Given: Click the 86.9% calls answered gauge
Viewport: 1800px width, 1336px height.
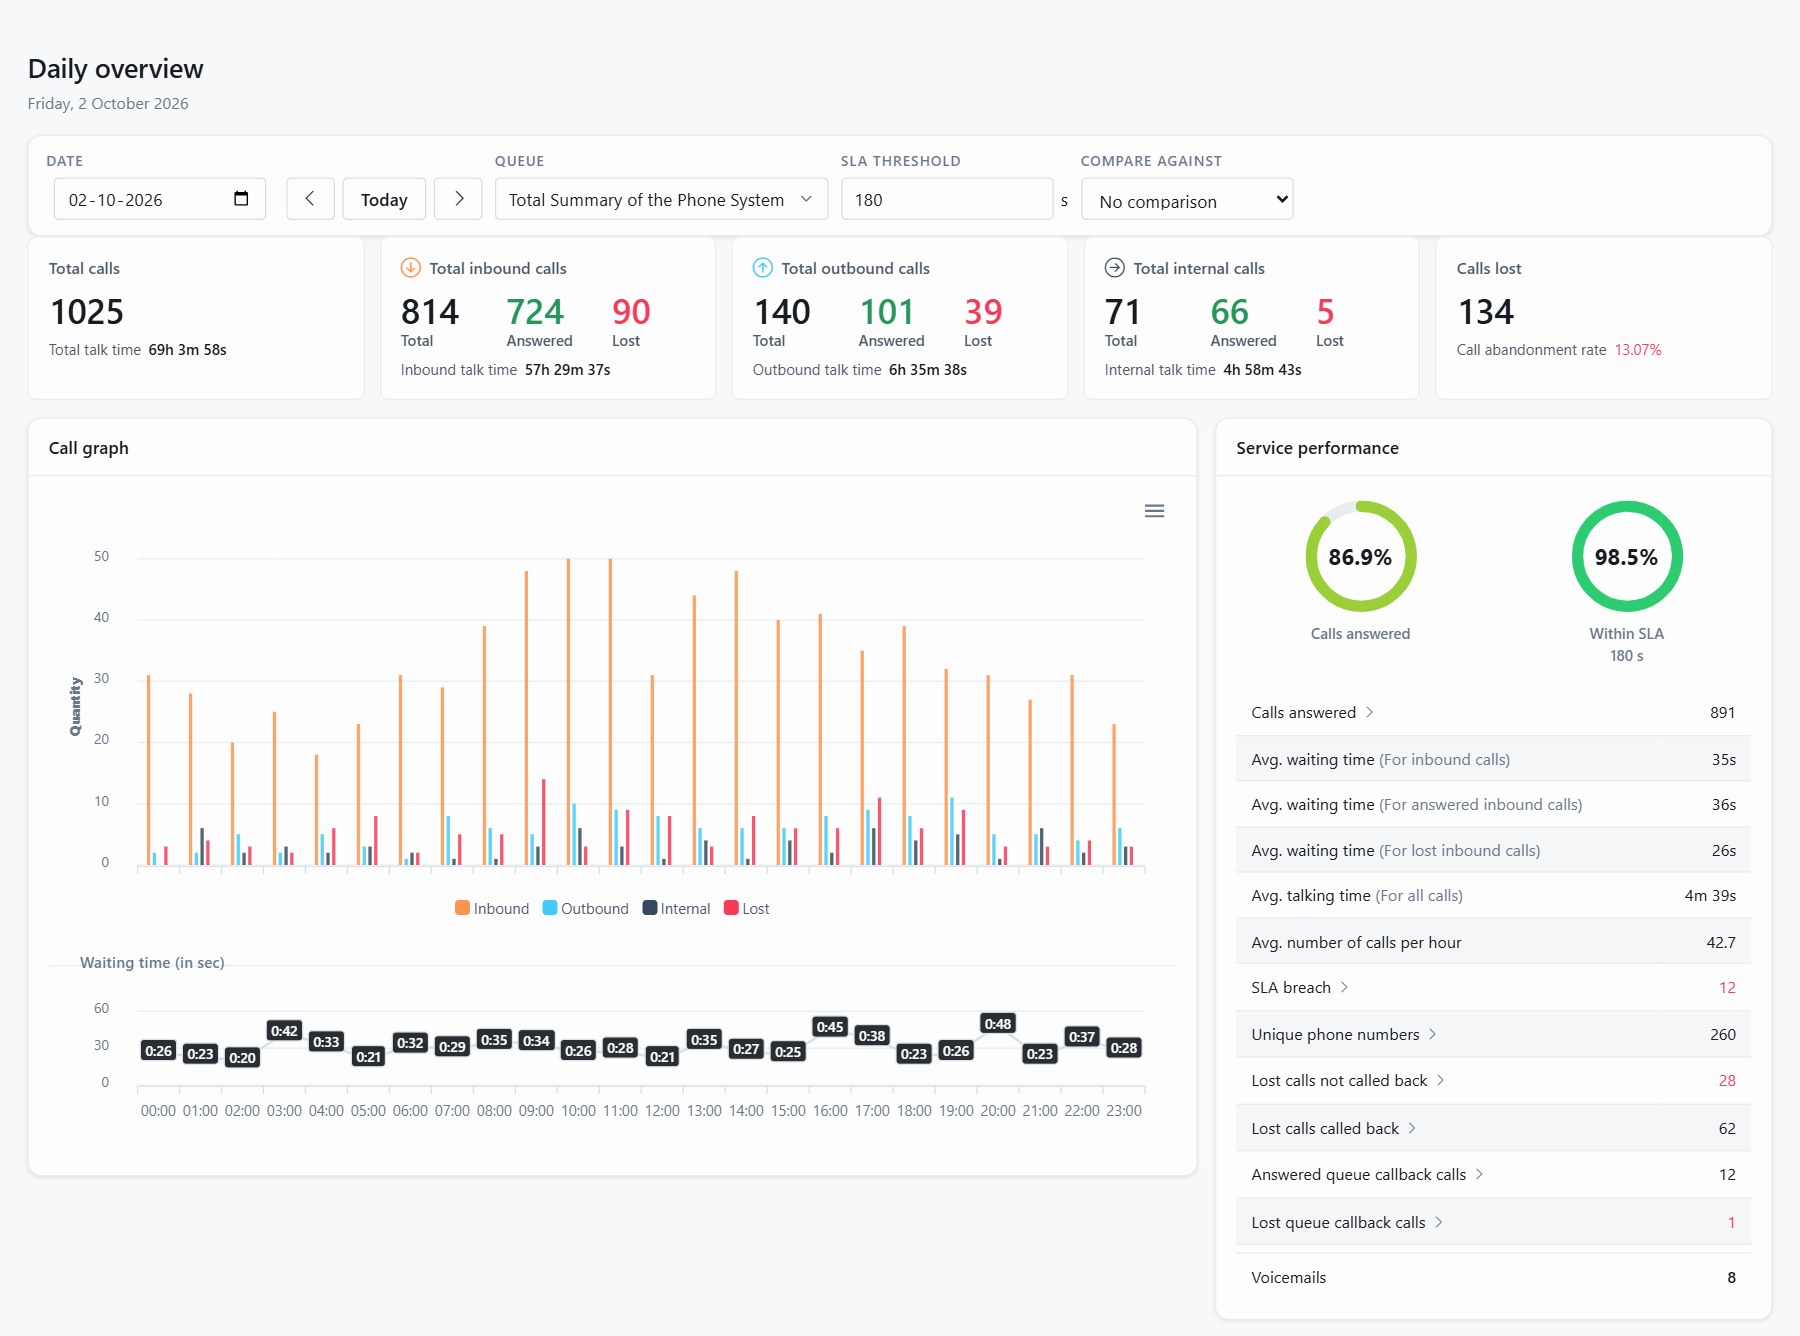Looking at the screenshot, I should point(1360,556).
